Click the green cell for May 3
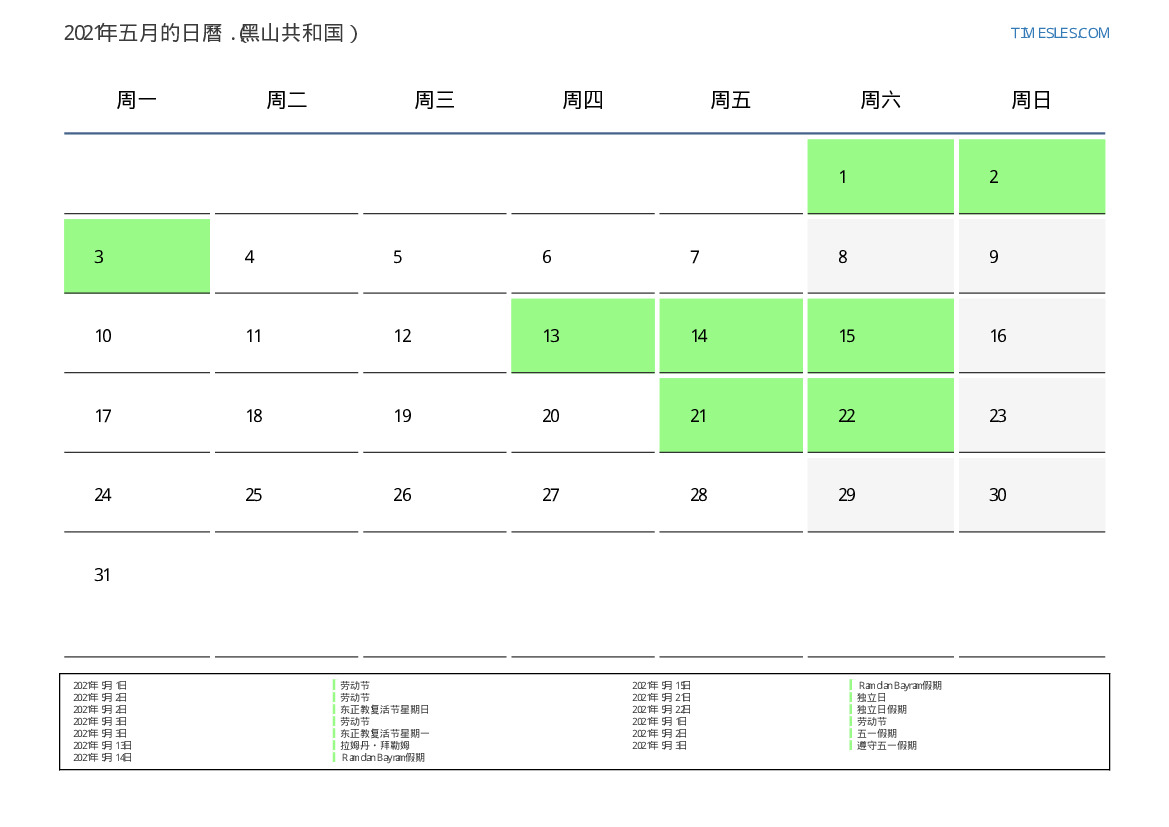This screenshot has width=1169, height=827. tap(137, 257)
